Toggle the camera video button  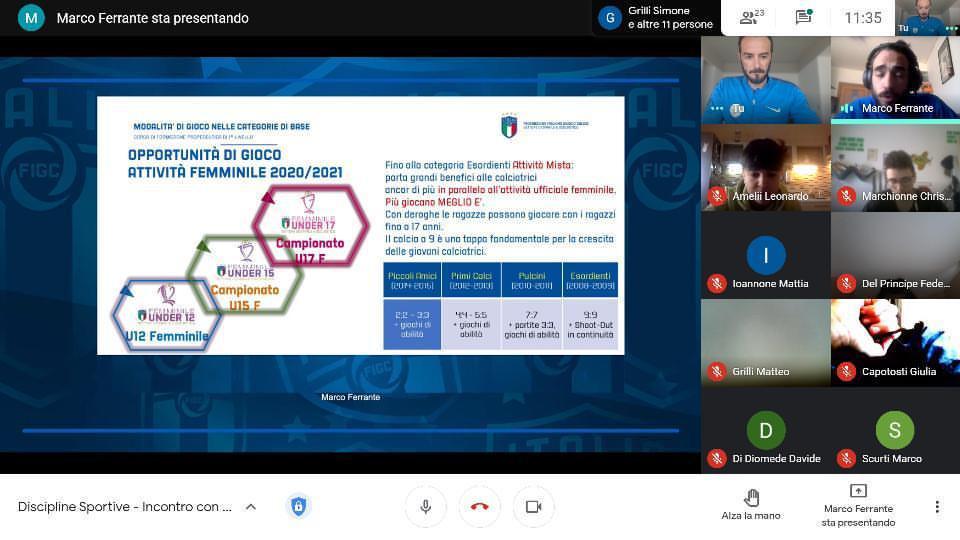point(533,507)
